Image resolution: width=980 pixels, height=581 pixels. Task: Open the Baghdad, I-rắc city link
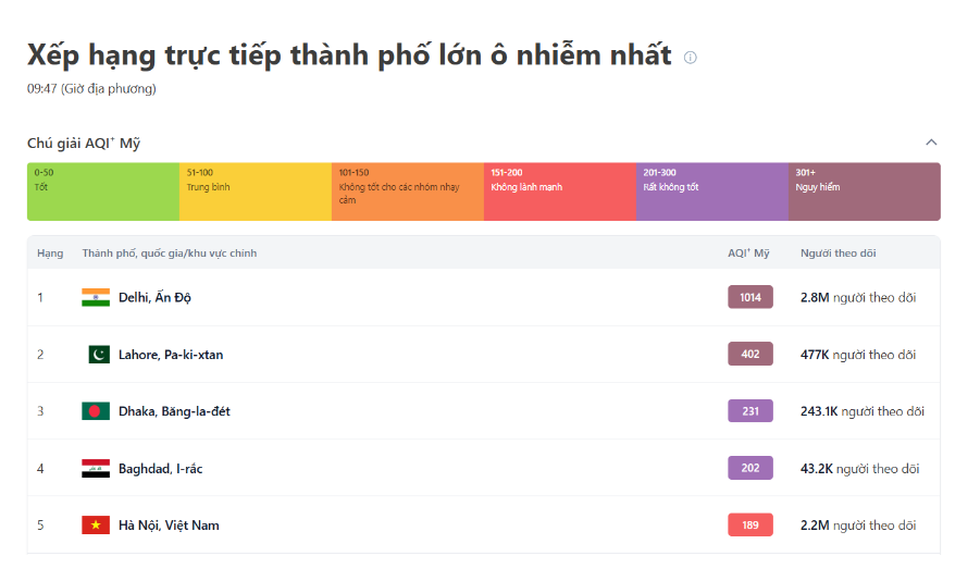(x=160, y=468)
